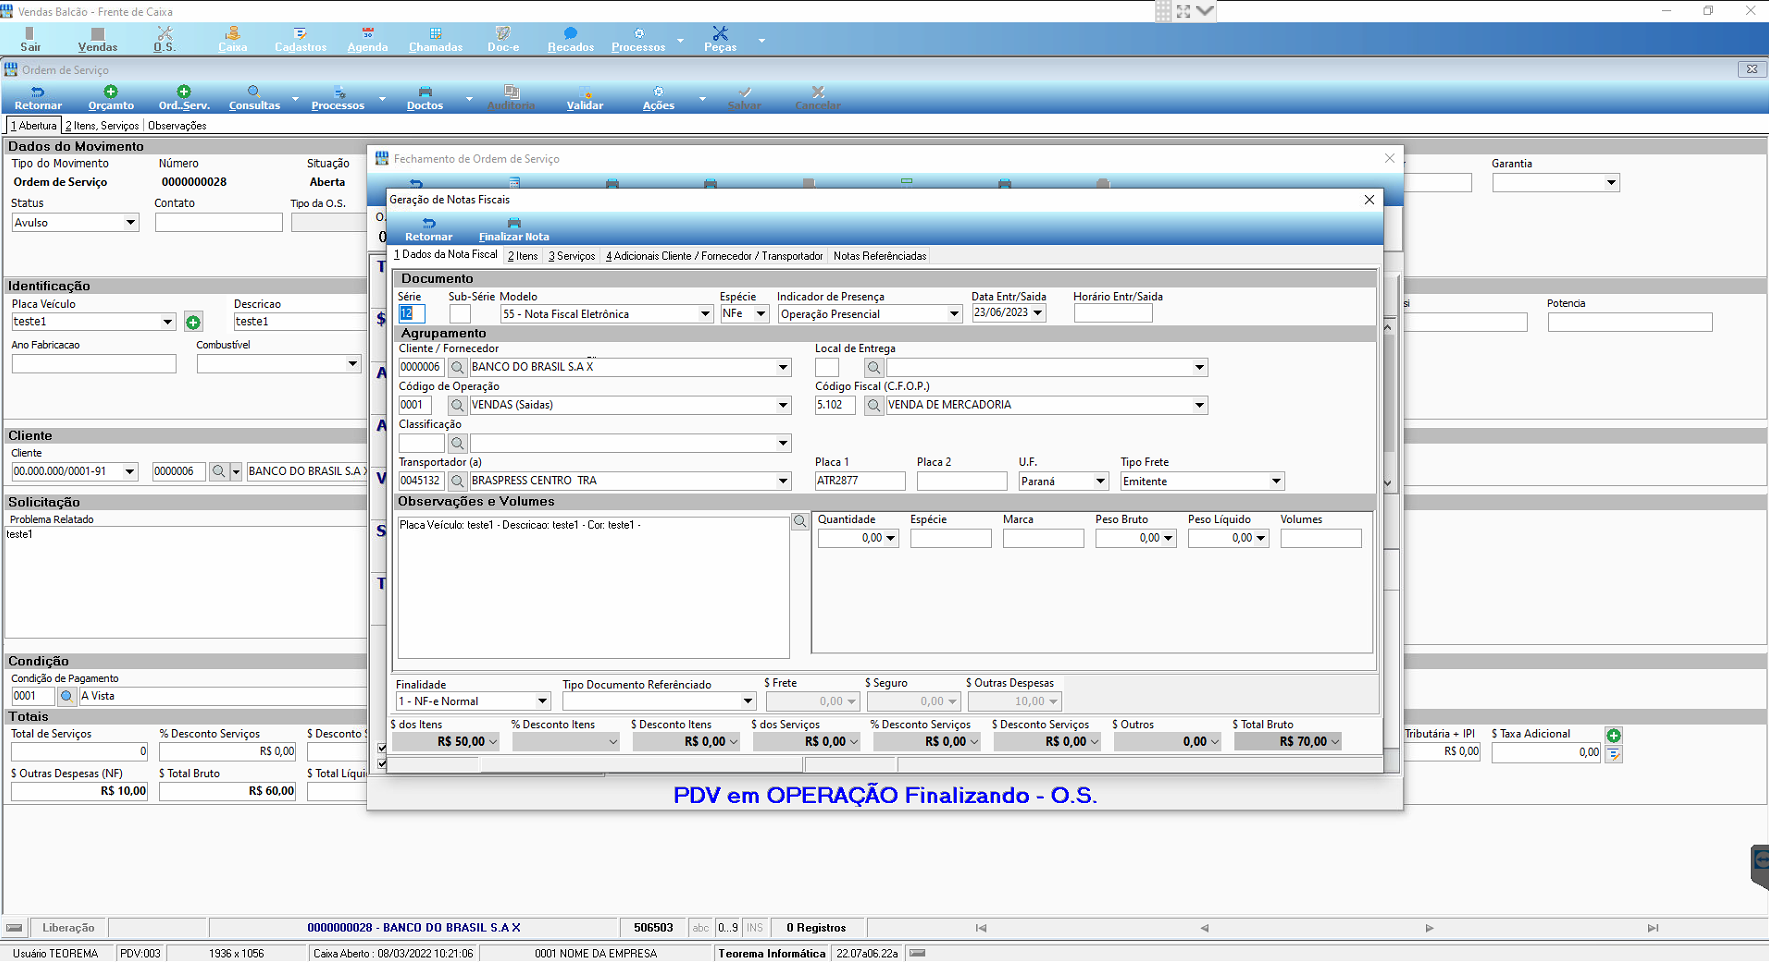
Task: Open the Indicador de Presença dropdown
Action: 953,314
